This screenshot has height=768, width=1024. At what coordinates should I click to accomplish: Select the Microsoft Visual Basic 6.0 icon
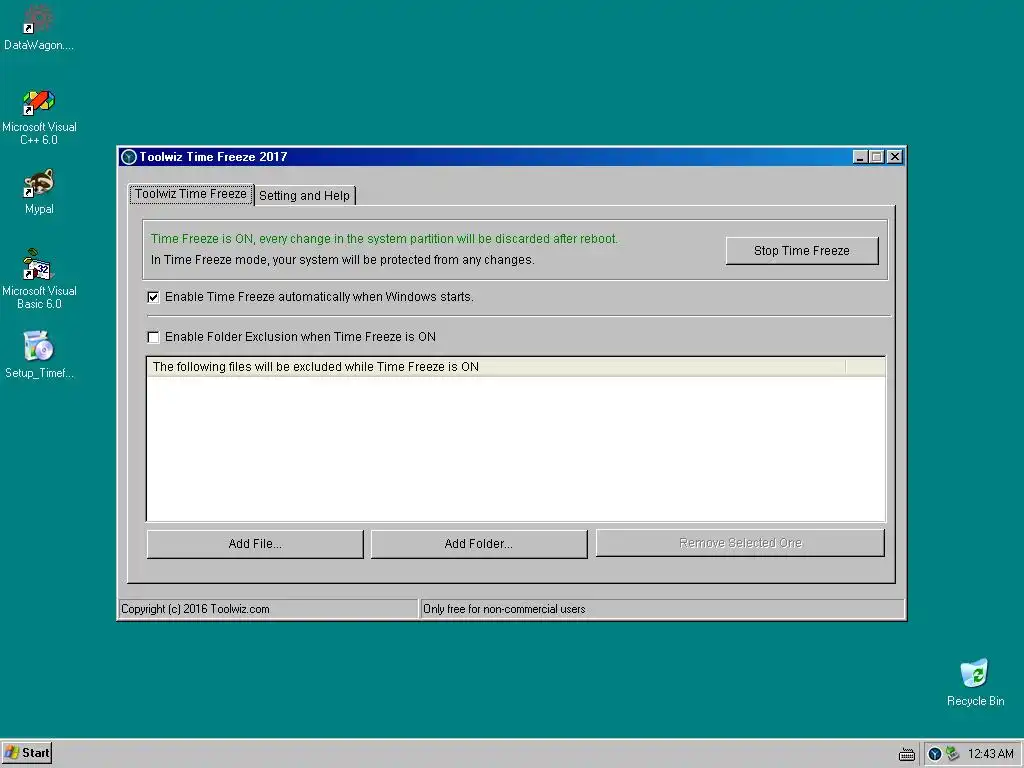[x=39, y=278]
